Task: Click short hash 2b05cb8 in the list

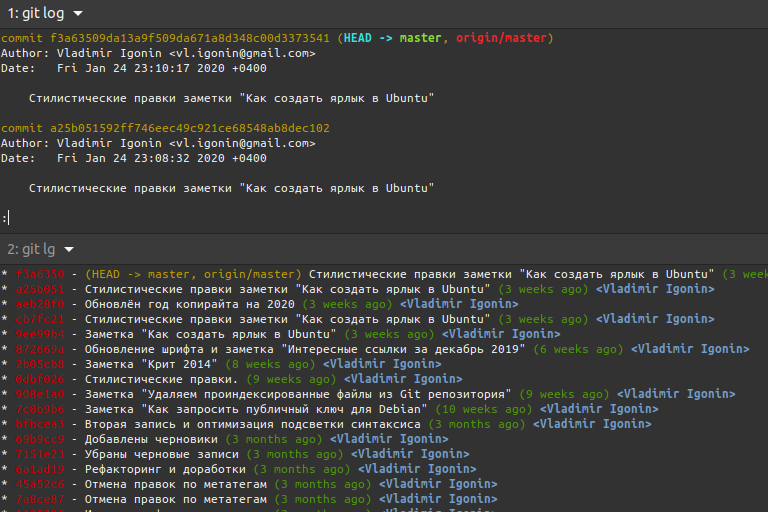Action: (x=40, y=365)
